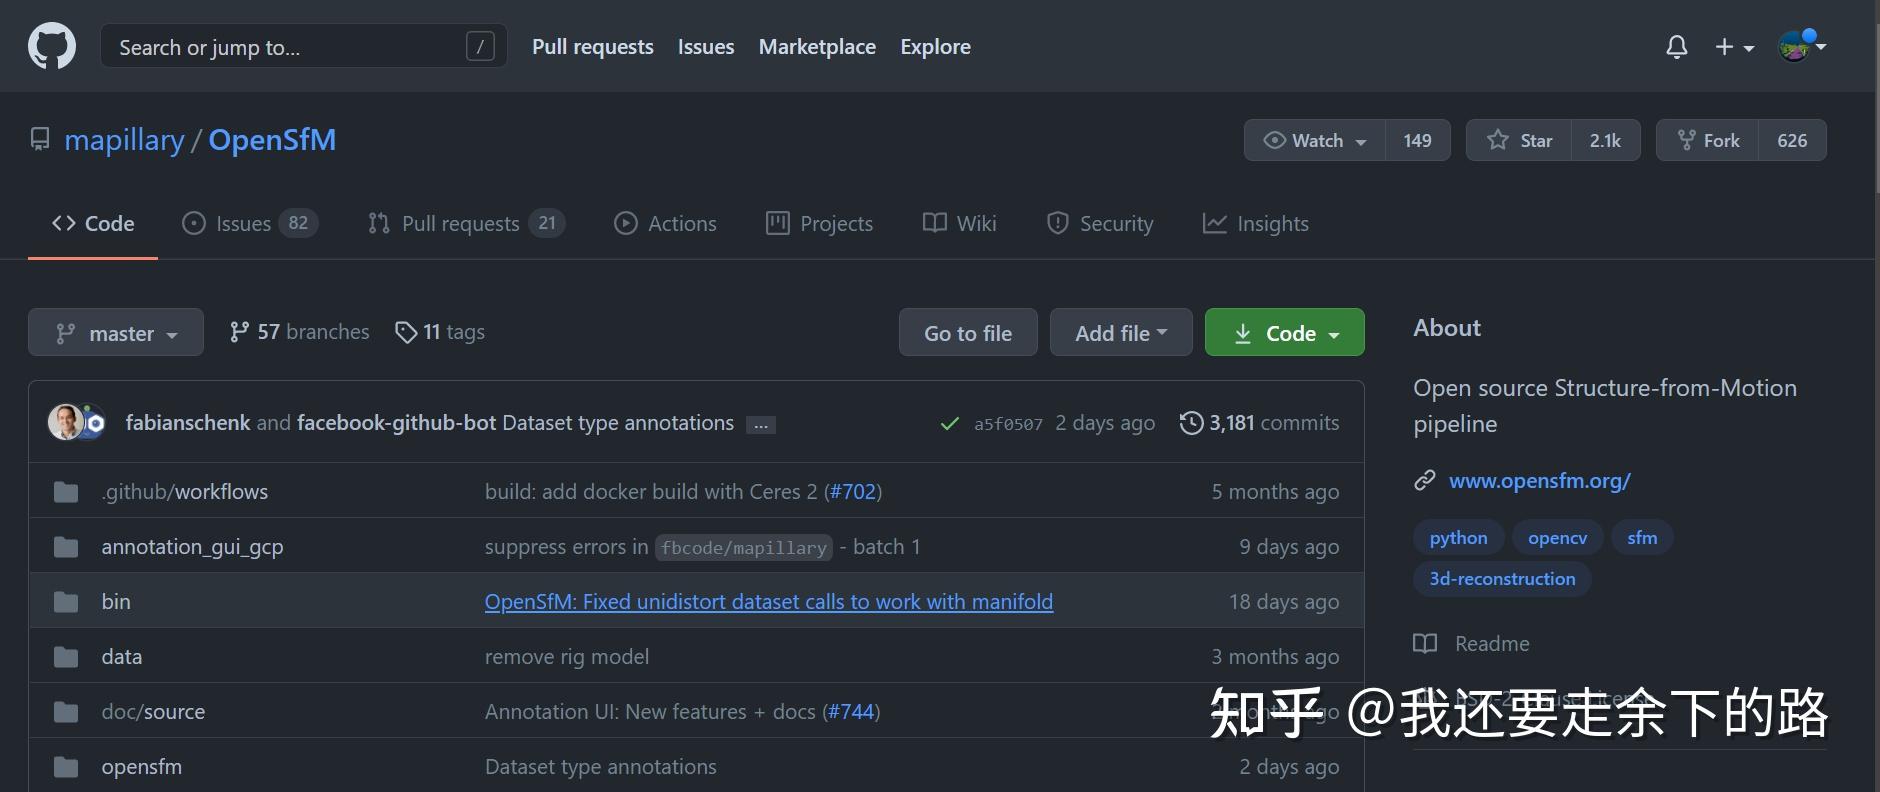Open the remove rig model commit
This screenshot has height=792, width=1880.
pyautogui.click(x=567, y=656)
